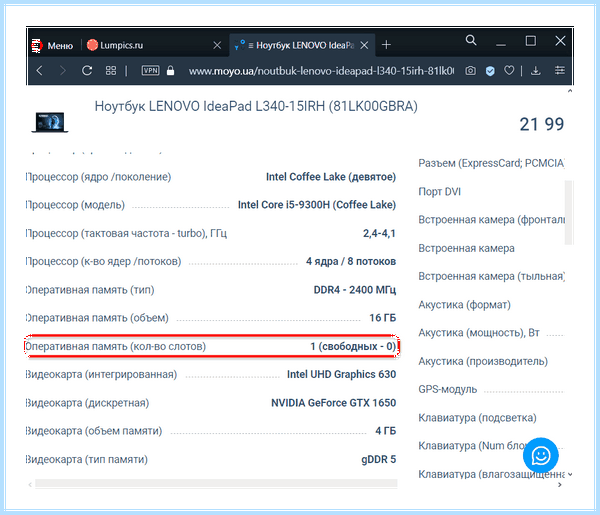Click the value 16 ГБ
Image resolution: width=600 pixels, height=515 pixels.
[x=383, y=318]
